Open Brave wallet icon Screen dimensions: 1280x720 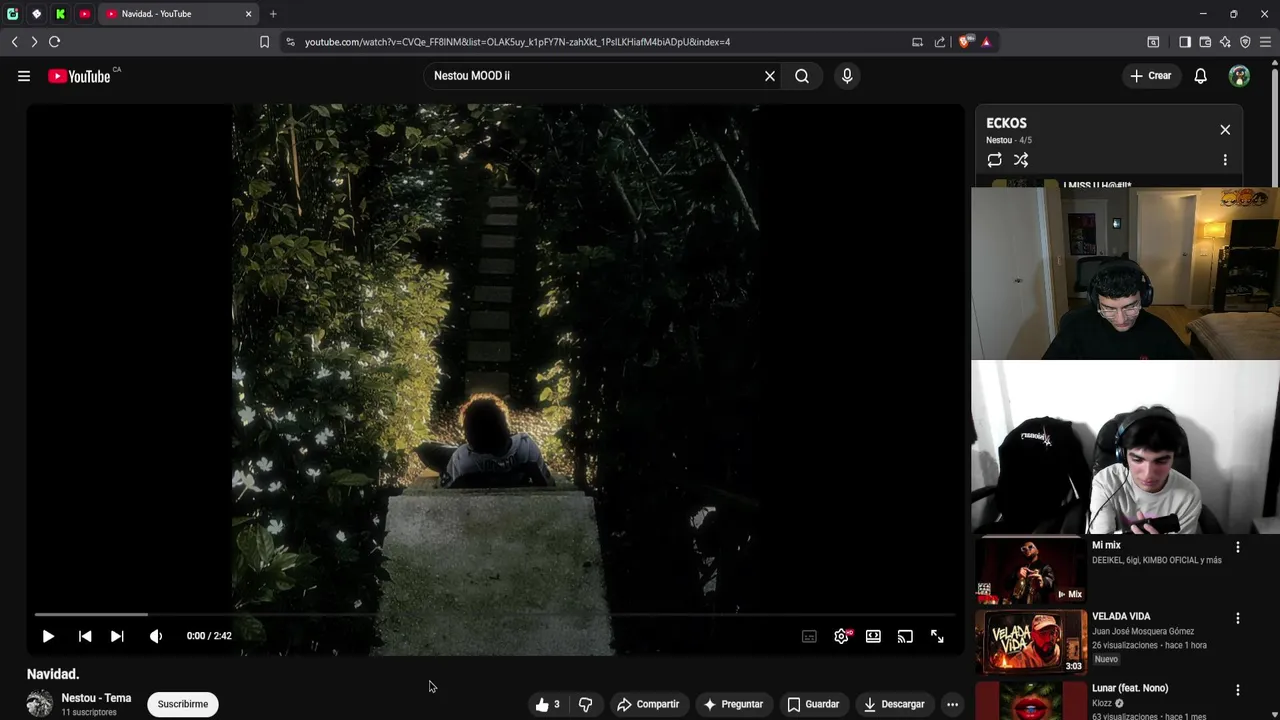(x=1205, y=42)
